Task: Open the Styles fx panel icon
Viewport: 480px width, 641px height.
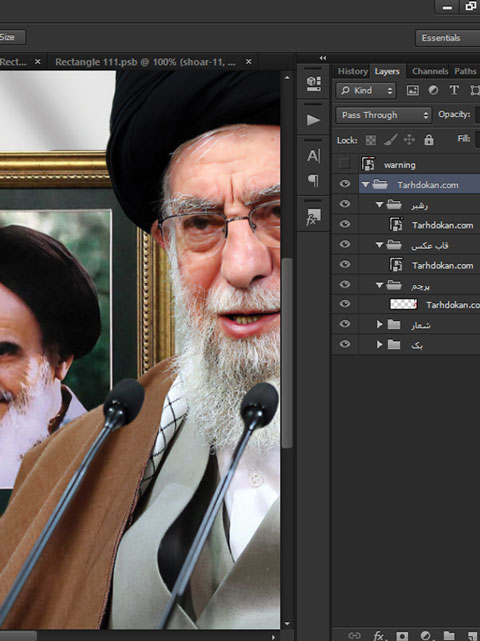Action: (x=313, y=217)
